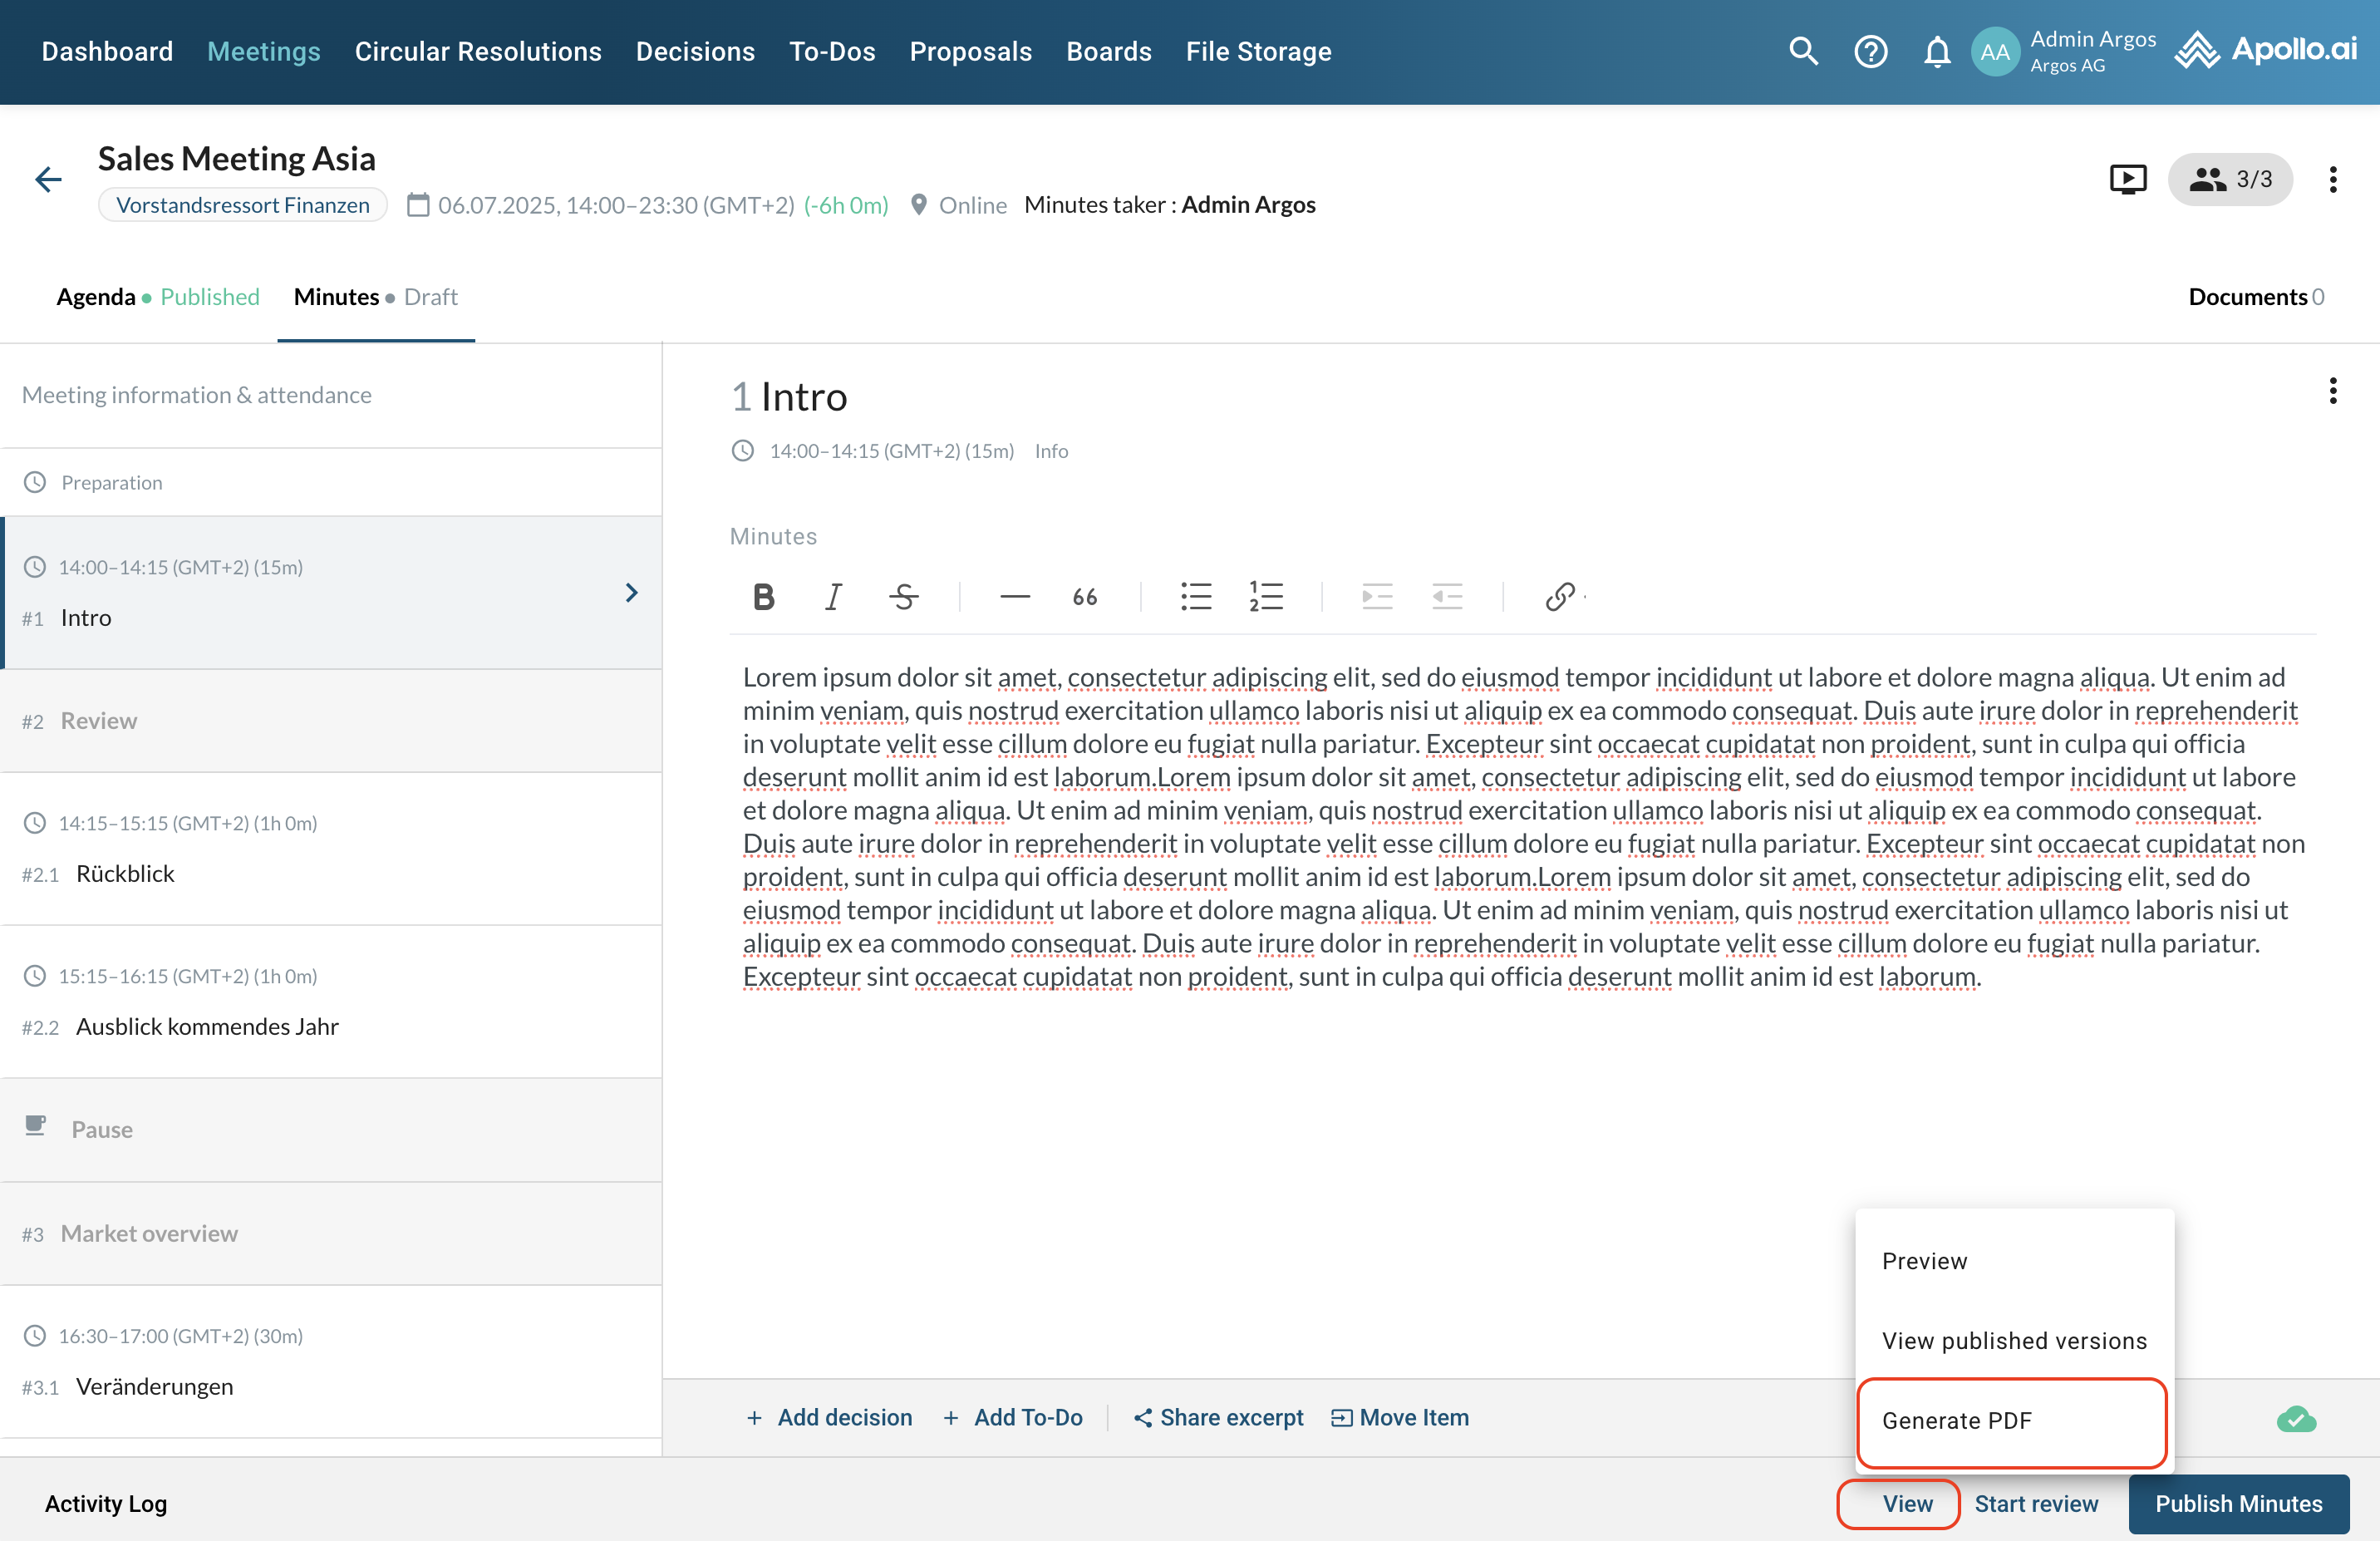Apply strikethrough formatting
Image resolution: width=2380 pixels, height=1541 pixels.
click(x=903, y=597)
